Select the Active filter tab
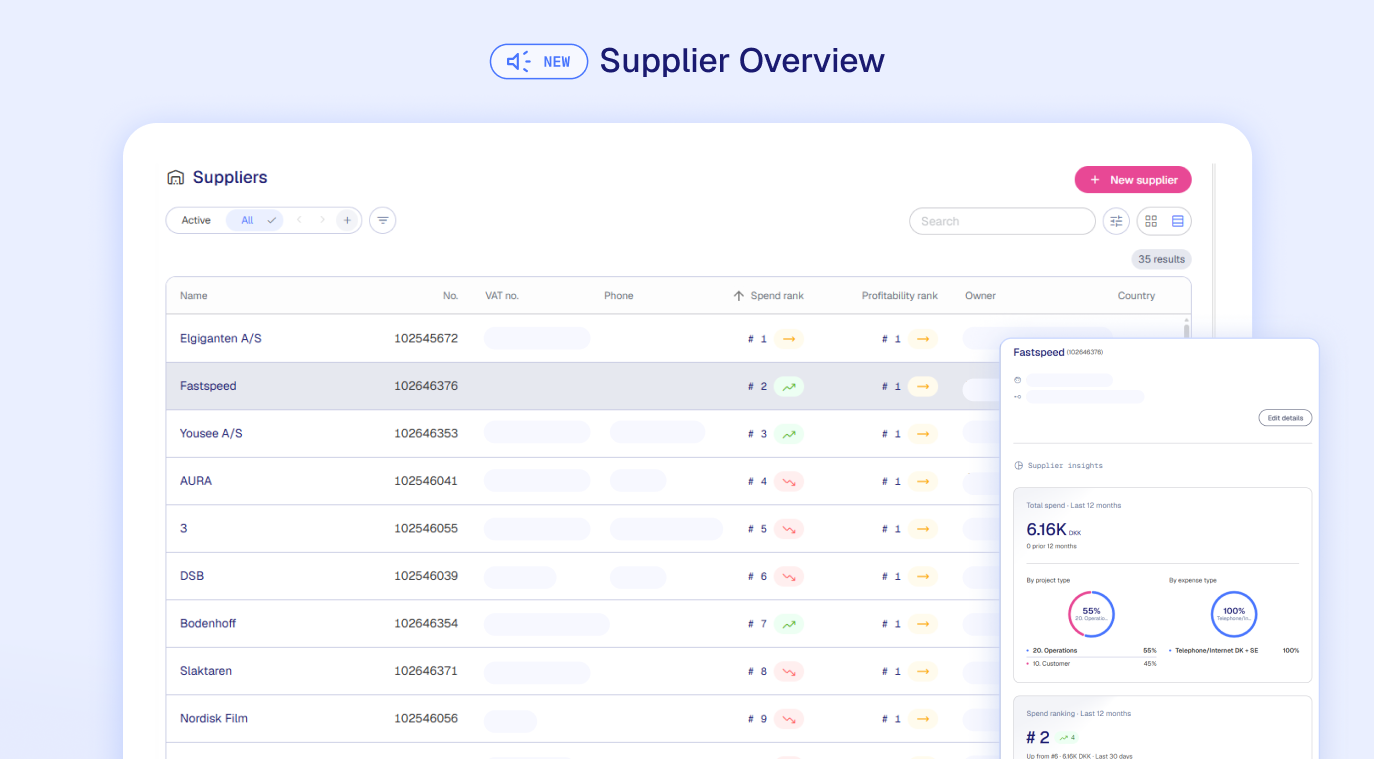The height and width of the screenshot is (759, 1374). [x=196, y=220]
